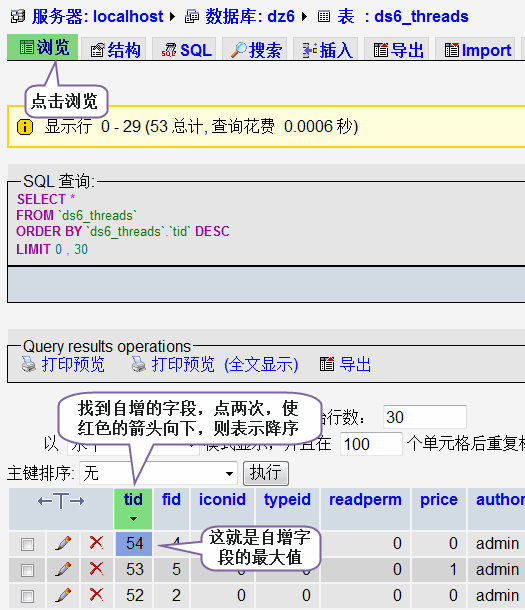Click the edit pencil for row tid 53
The height and width of the screenshot is (610, 525).
[63, 569]
